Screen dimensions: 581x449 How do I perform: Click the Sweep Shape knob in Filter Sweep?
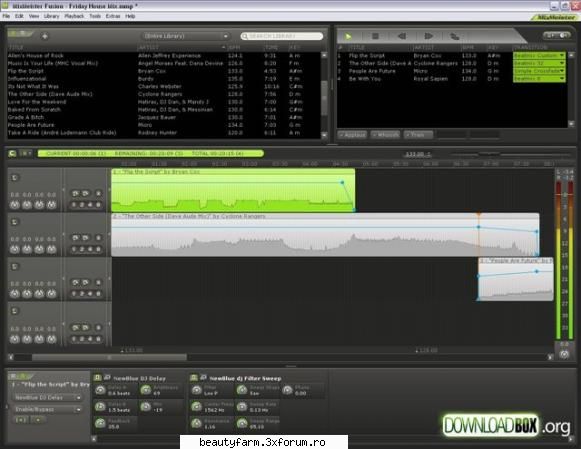(242, 390)
